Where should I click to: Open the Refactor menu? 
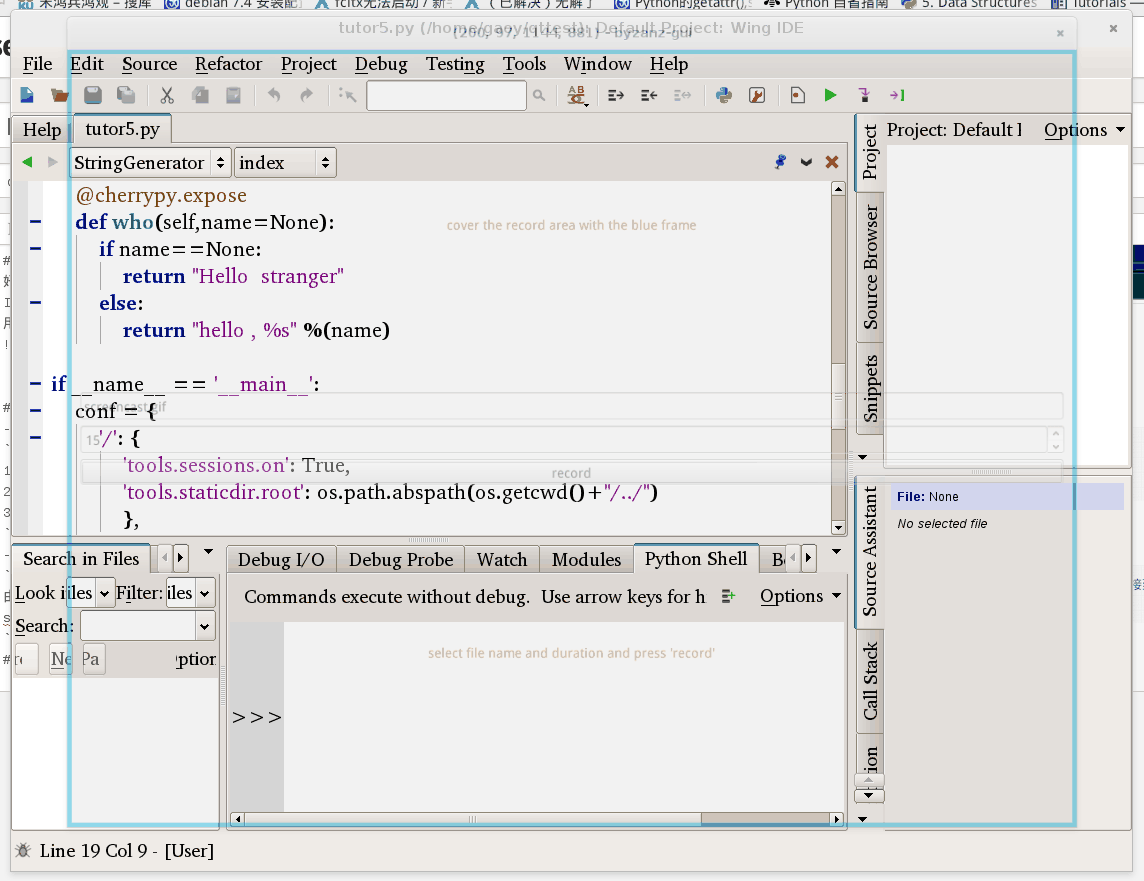[x=228, y=64]
